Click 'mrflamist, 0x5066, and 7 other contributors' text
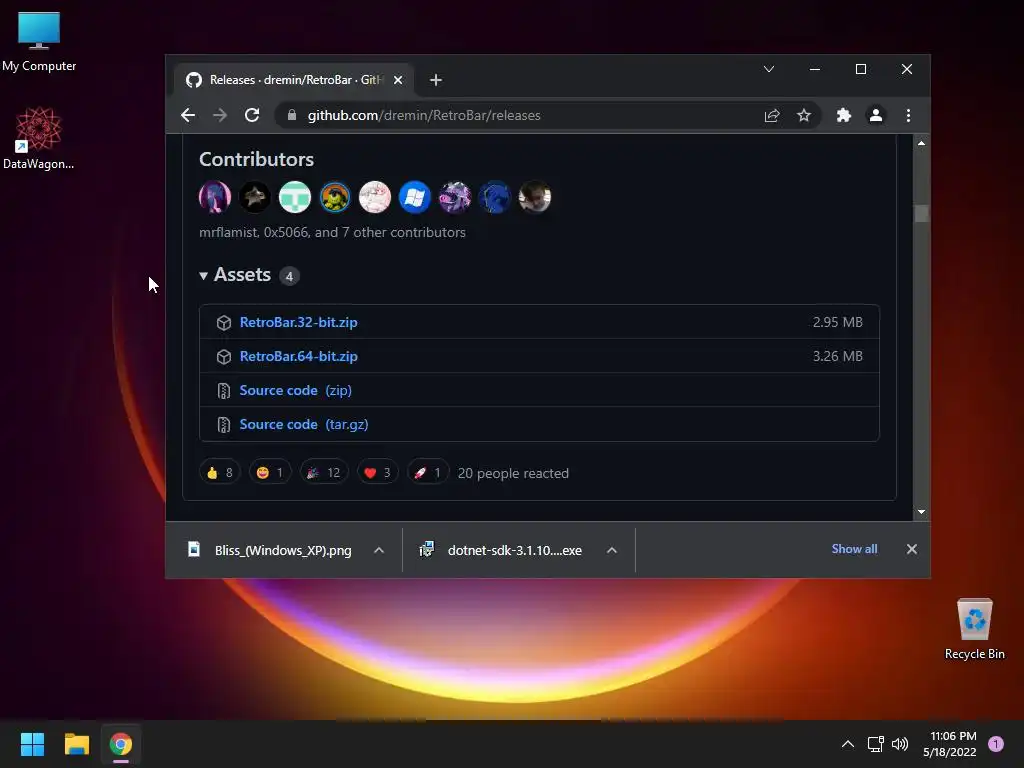The image size is (1024, 768). 332,232
